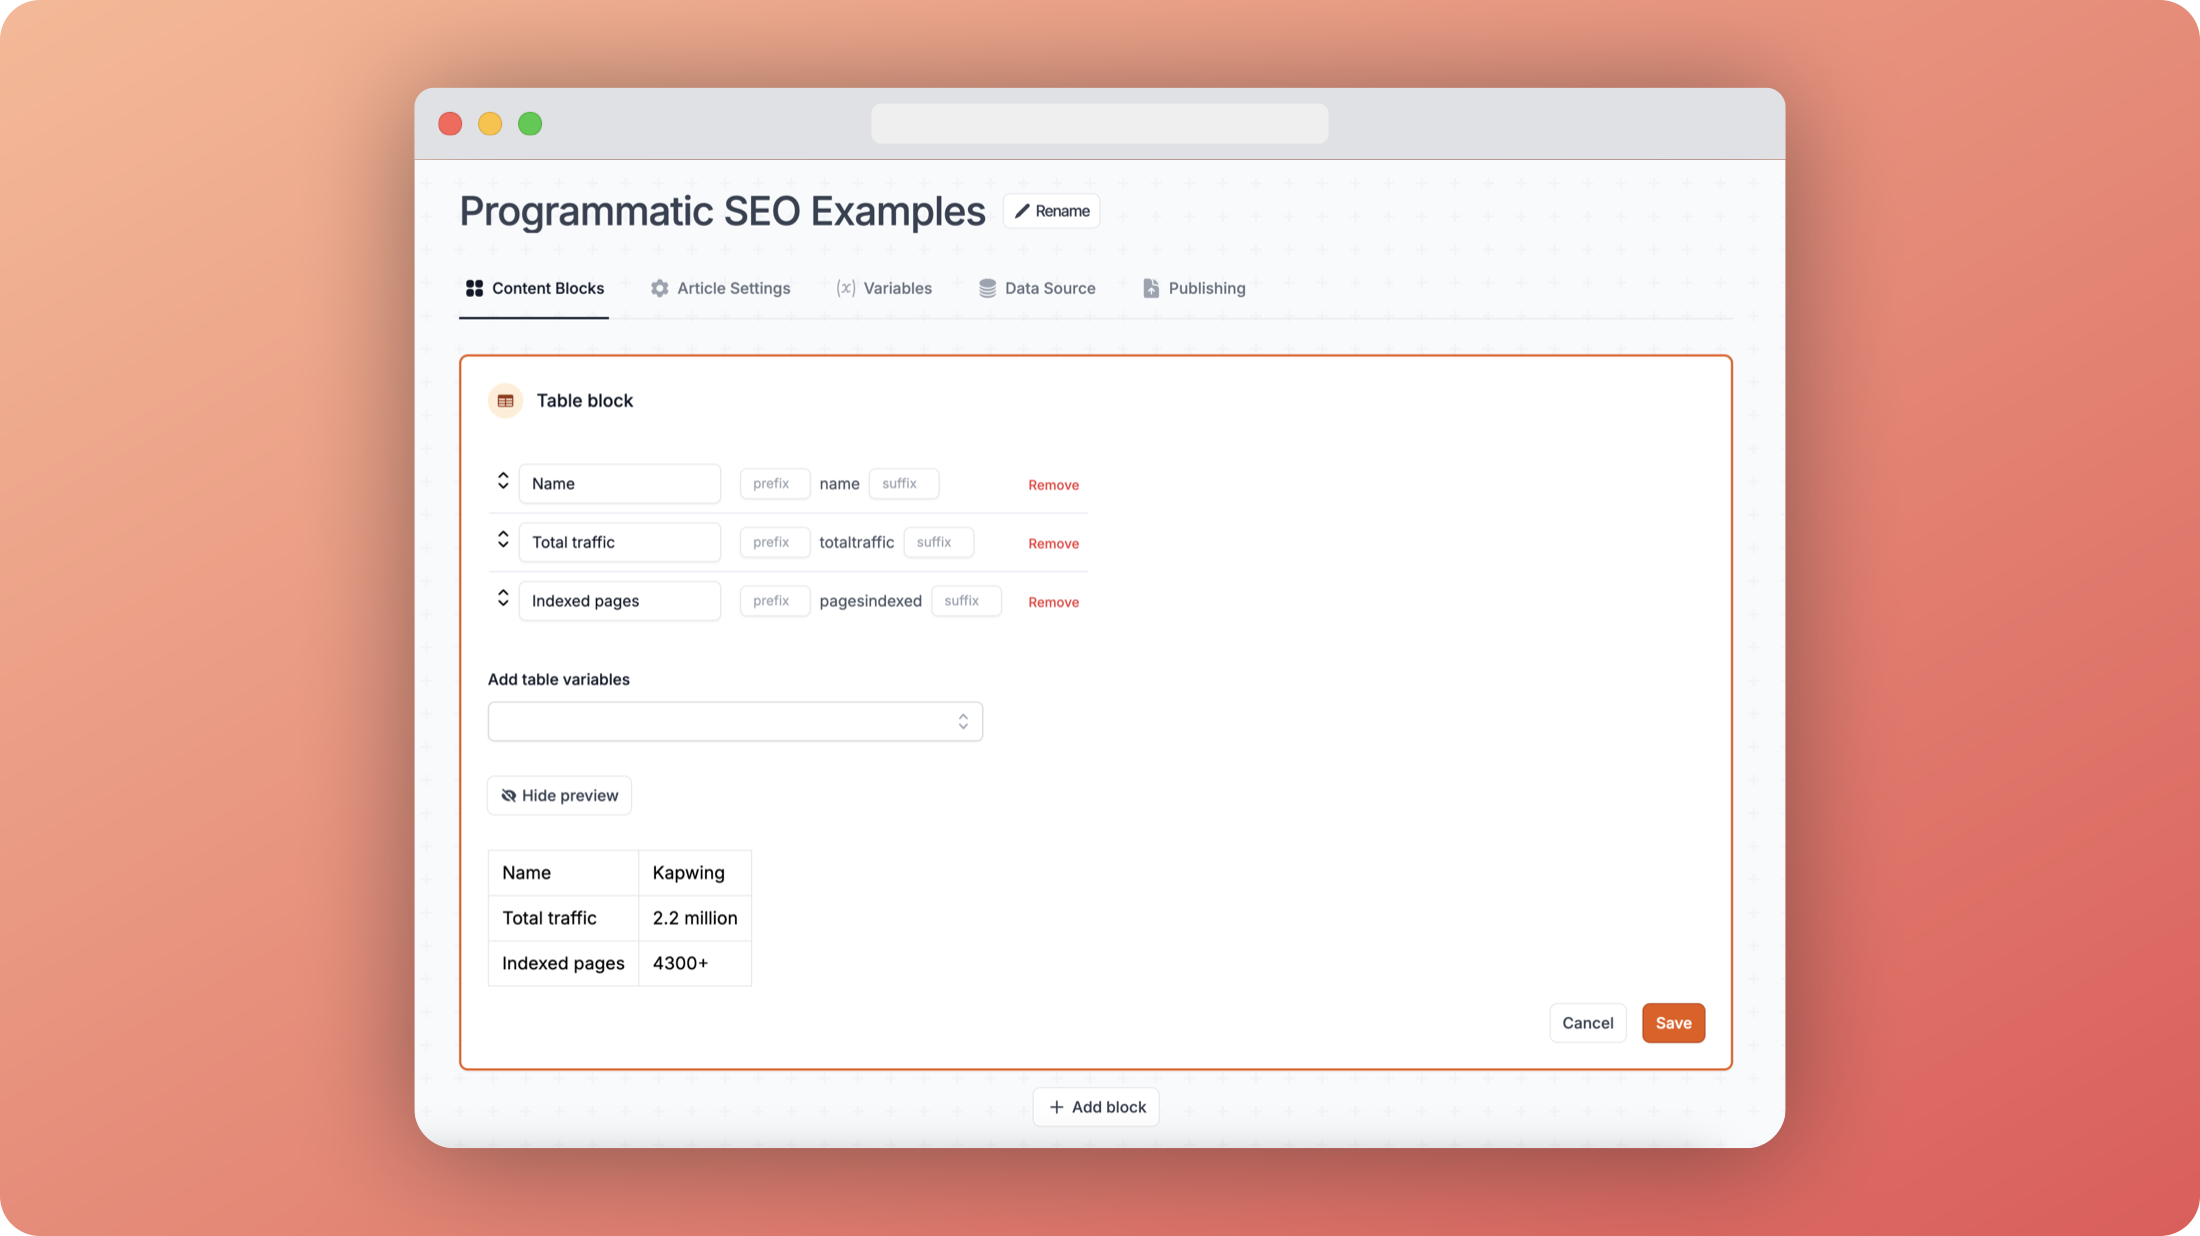Click the Publishing document icon
Image resolution: width=2200 pixels, height=1236 pixels.
pyautogui.click(x=1151, y=288)
